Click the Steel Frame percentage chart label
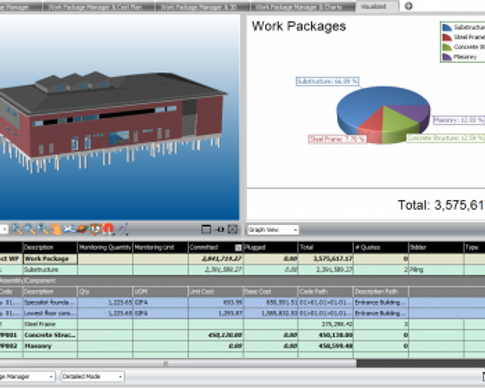Image resolution: width=485 pixels, height=388 pixels. coord(337,139)
